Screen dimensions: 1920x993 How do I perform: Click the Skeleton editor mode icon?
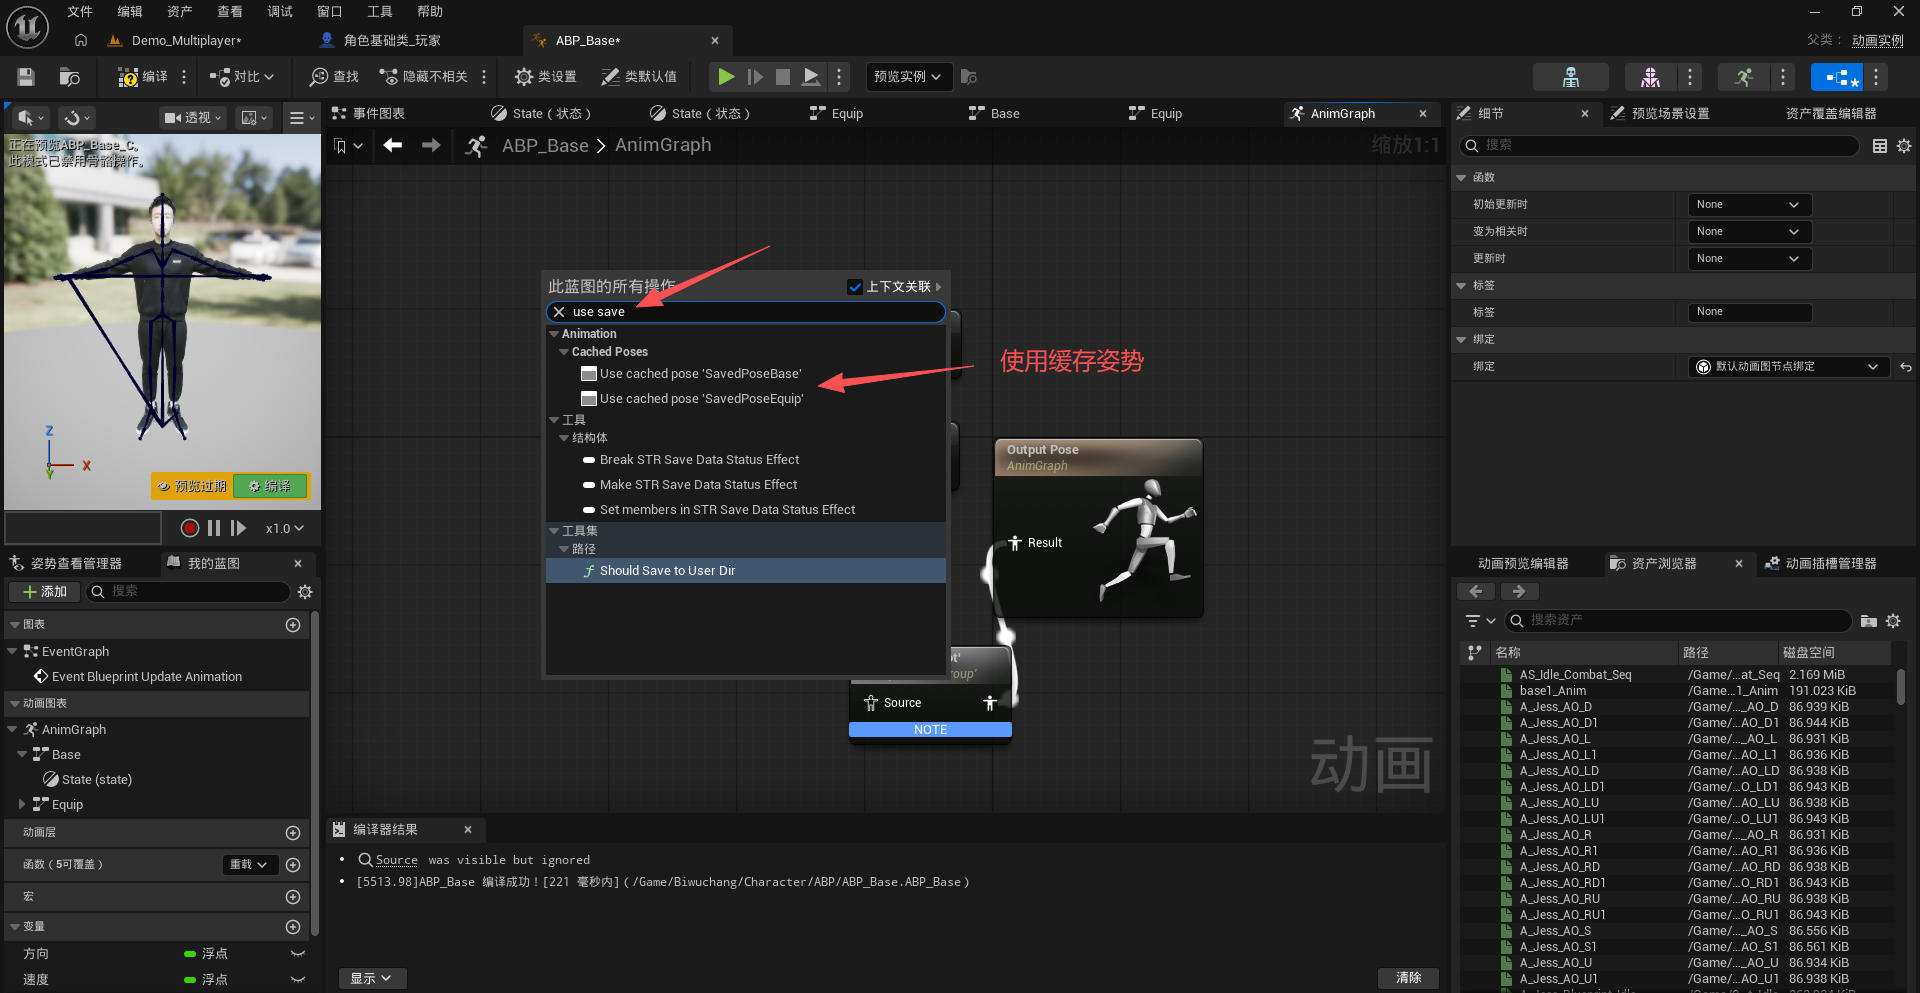(x=1571, y=77)
